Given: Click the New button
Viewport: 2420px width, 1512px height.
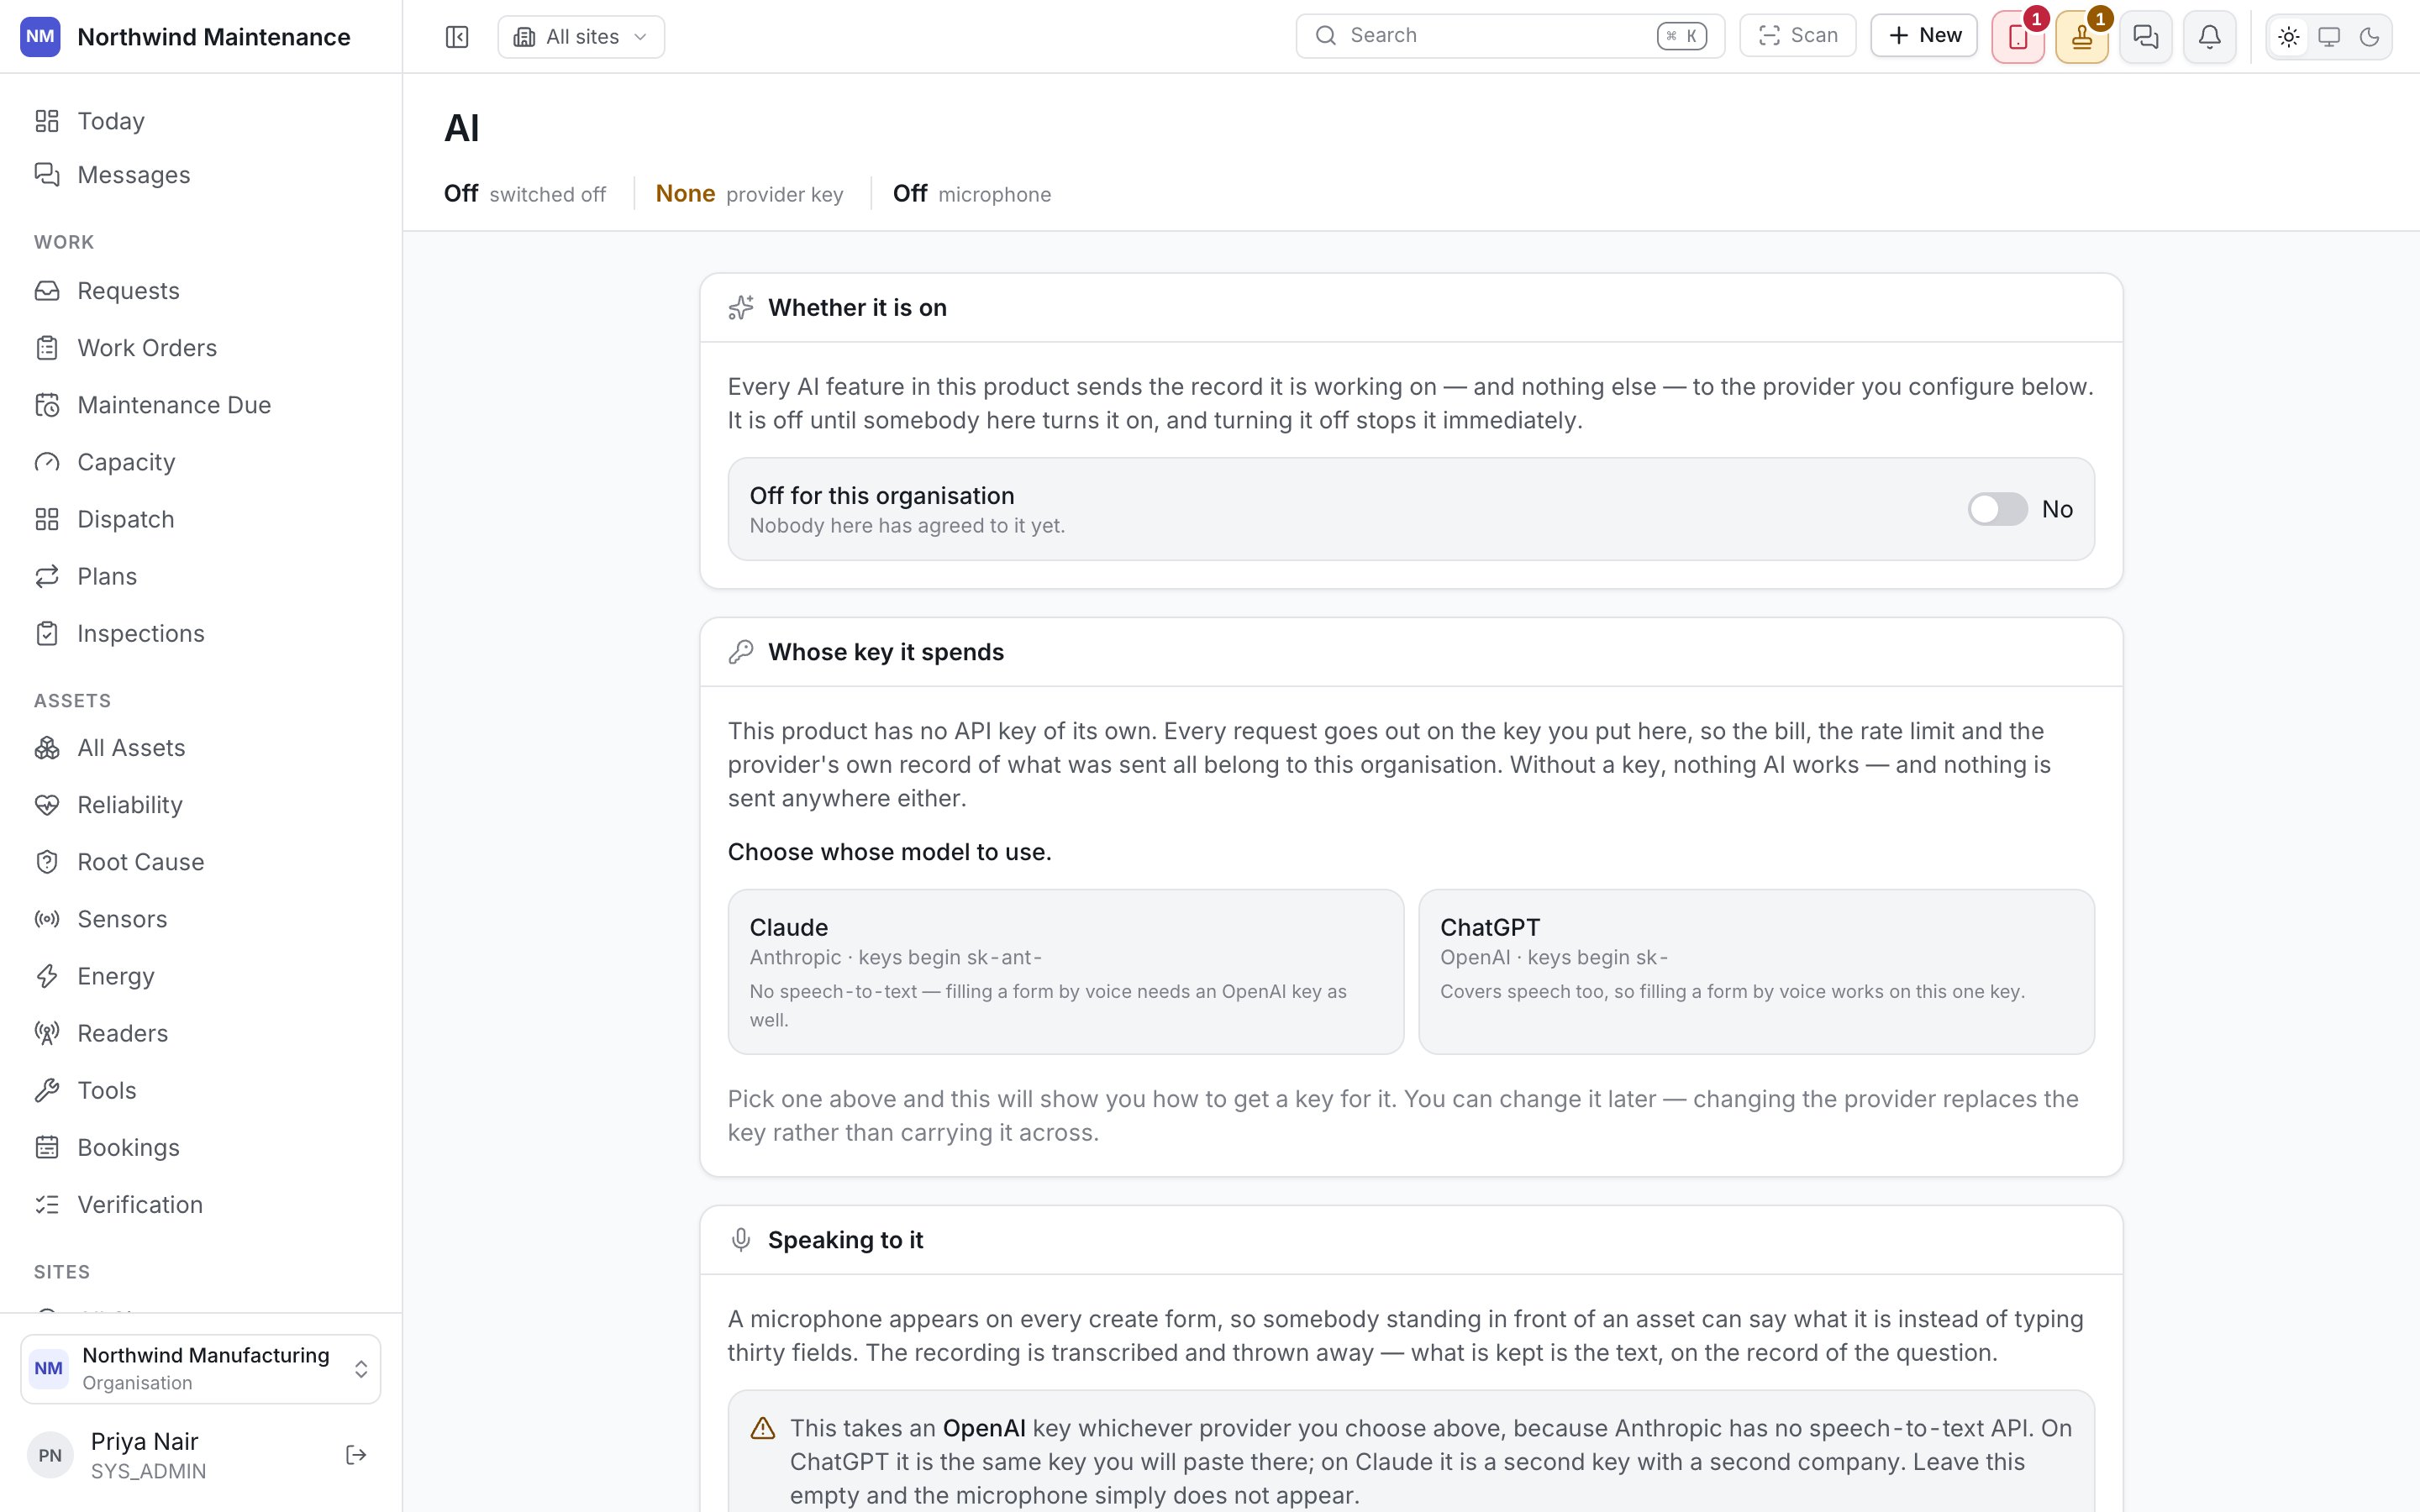Looking at the screenshot, I should pos(1924,36).
